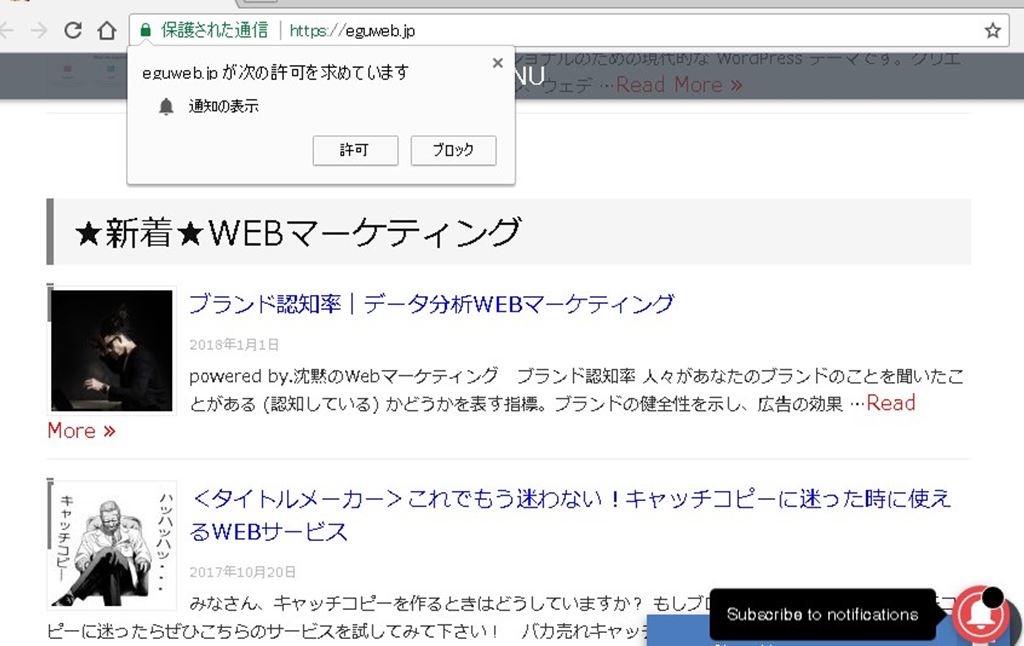Click the 保護された通信 secure label
The height and width of the screenshot is (646, 1024).
[214, 31]
